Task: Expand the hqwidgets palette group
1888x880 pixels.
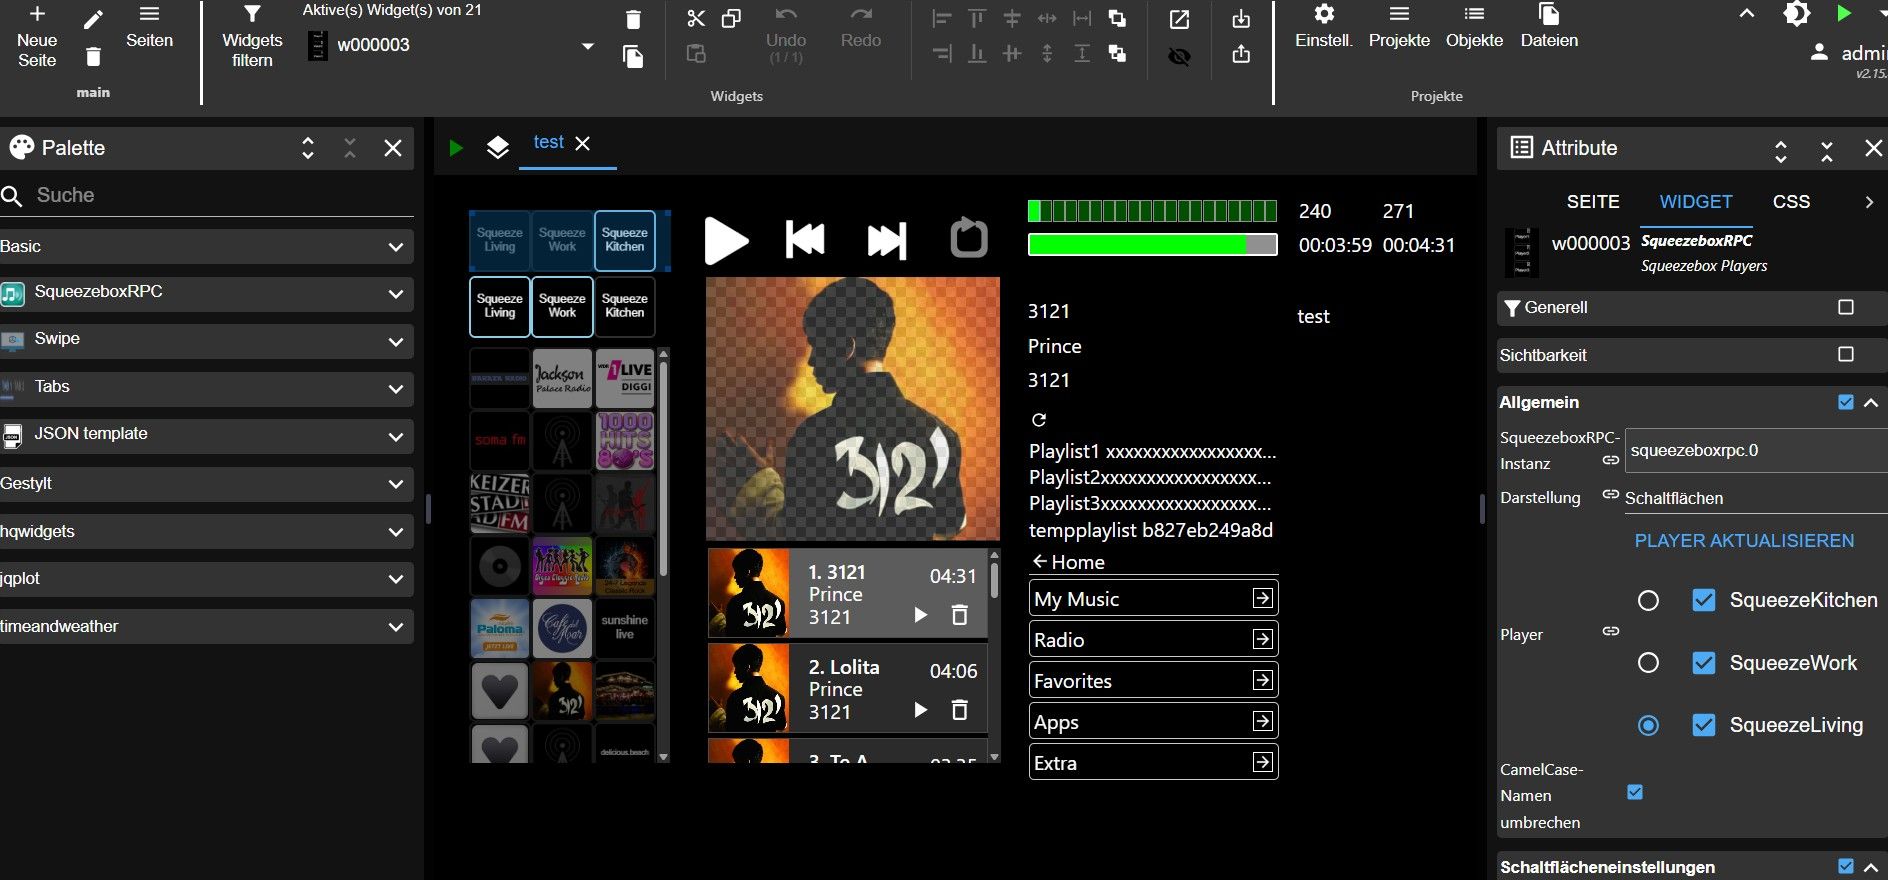Action: click(x=207, y=531)
